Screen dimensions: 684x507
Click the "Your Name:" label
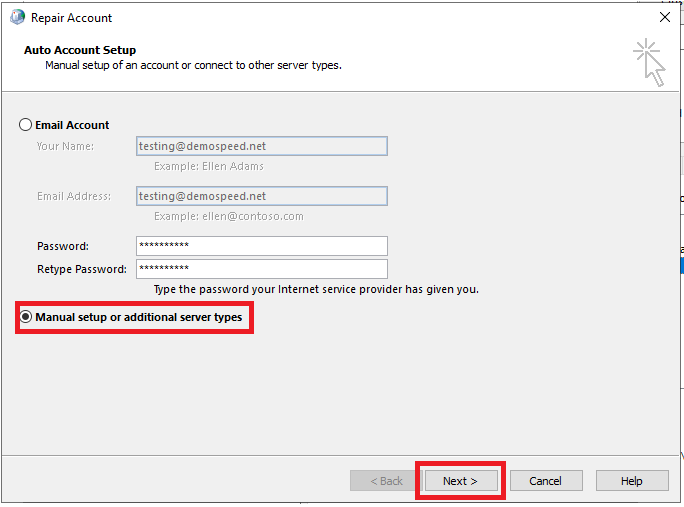click(x=65, y=146)
